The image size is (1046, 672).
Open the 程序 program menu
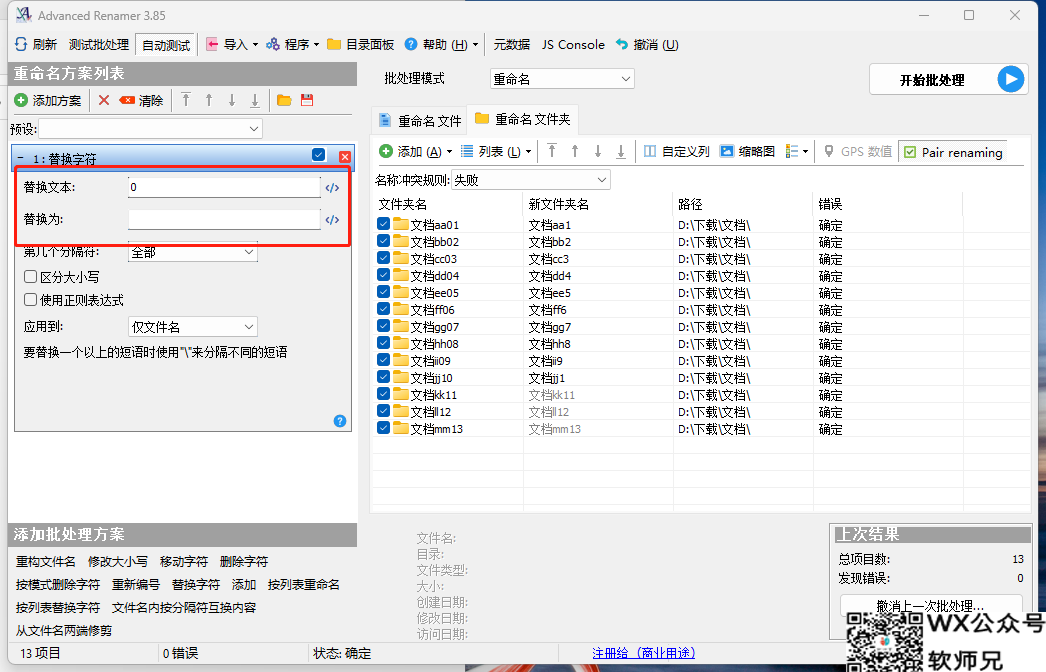point(292,45)
